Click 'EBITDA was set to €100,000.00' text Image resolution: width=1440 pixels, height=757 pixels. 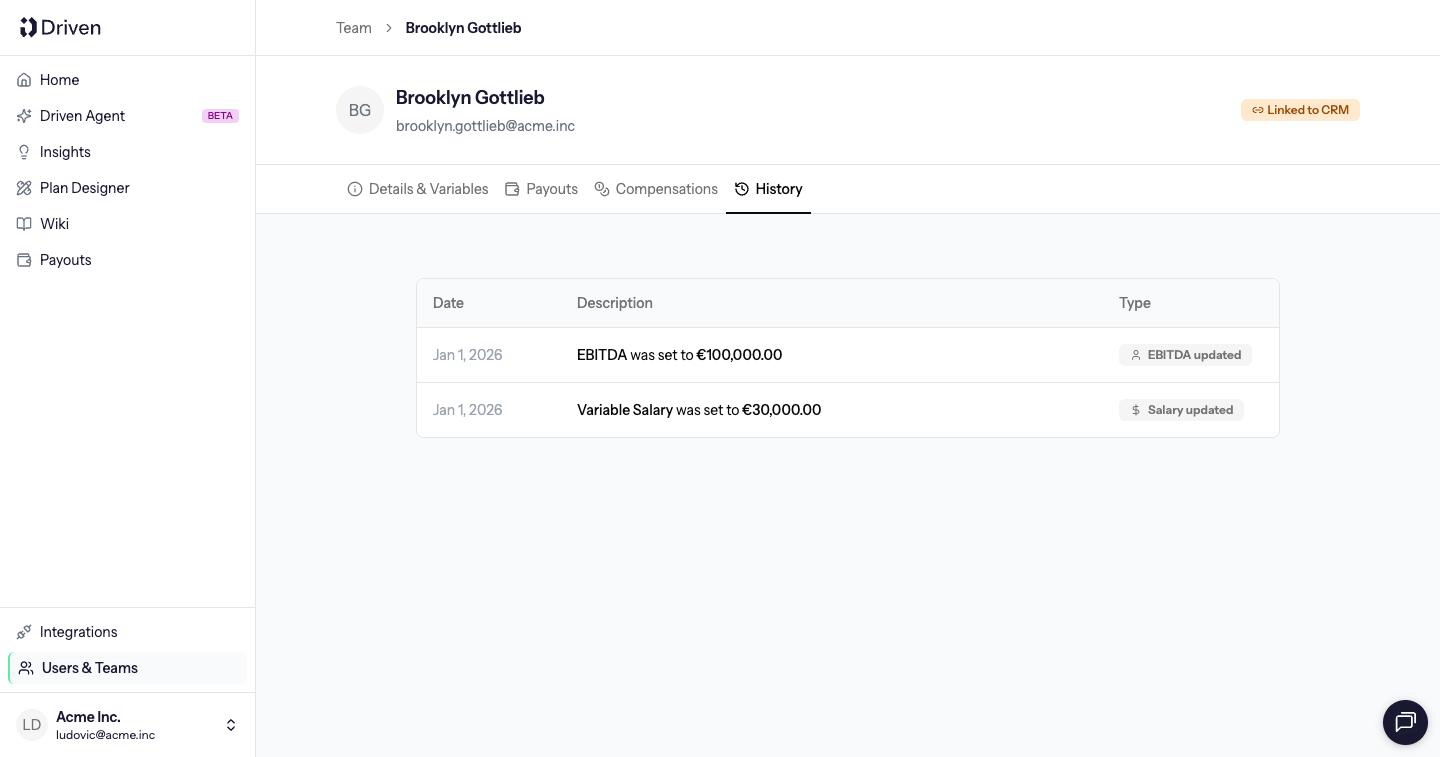(x=680, y=355)
